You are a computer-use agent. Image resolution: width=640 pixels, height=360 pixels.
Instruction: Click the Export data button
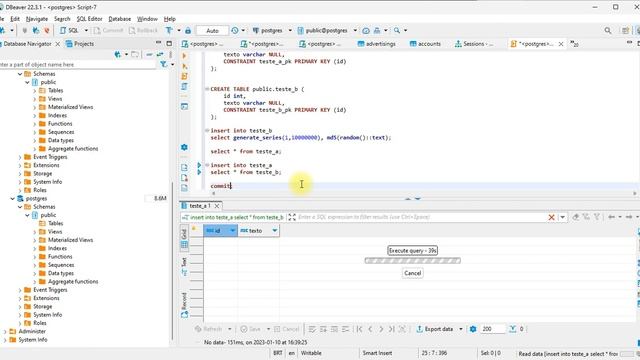tap(435, 329)
